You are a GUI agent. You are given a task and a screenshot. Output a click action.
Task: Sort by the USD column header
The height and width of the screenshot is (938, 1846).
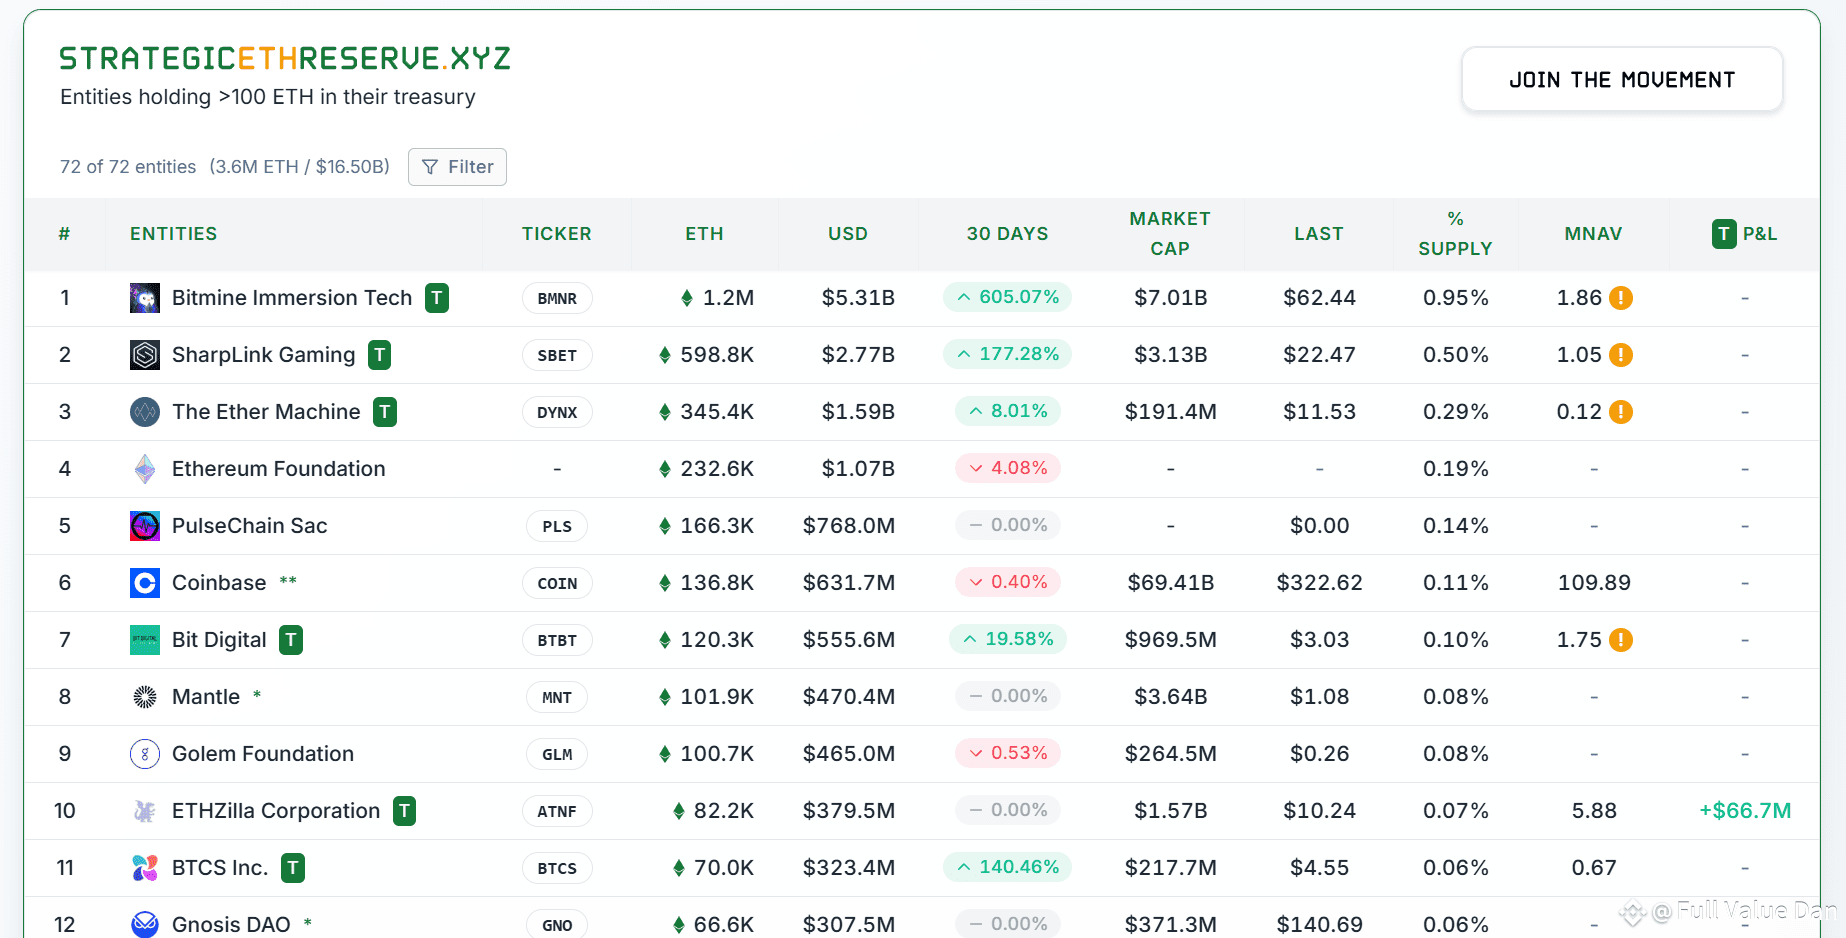coord(848,234)
